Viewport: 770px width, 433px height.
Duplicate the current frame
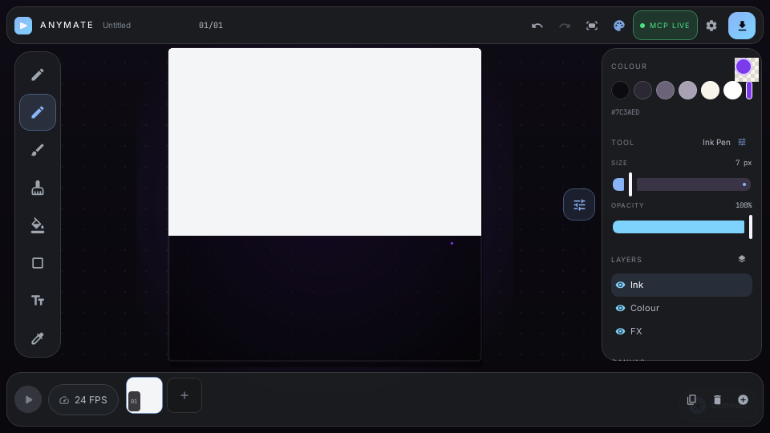[691, 400]
